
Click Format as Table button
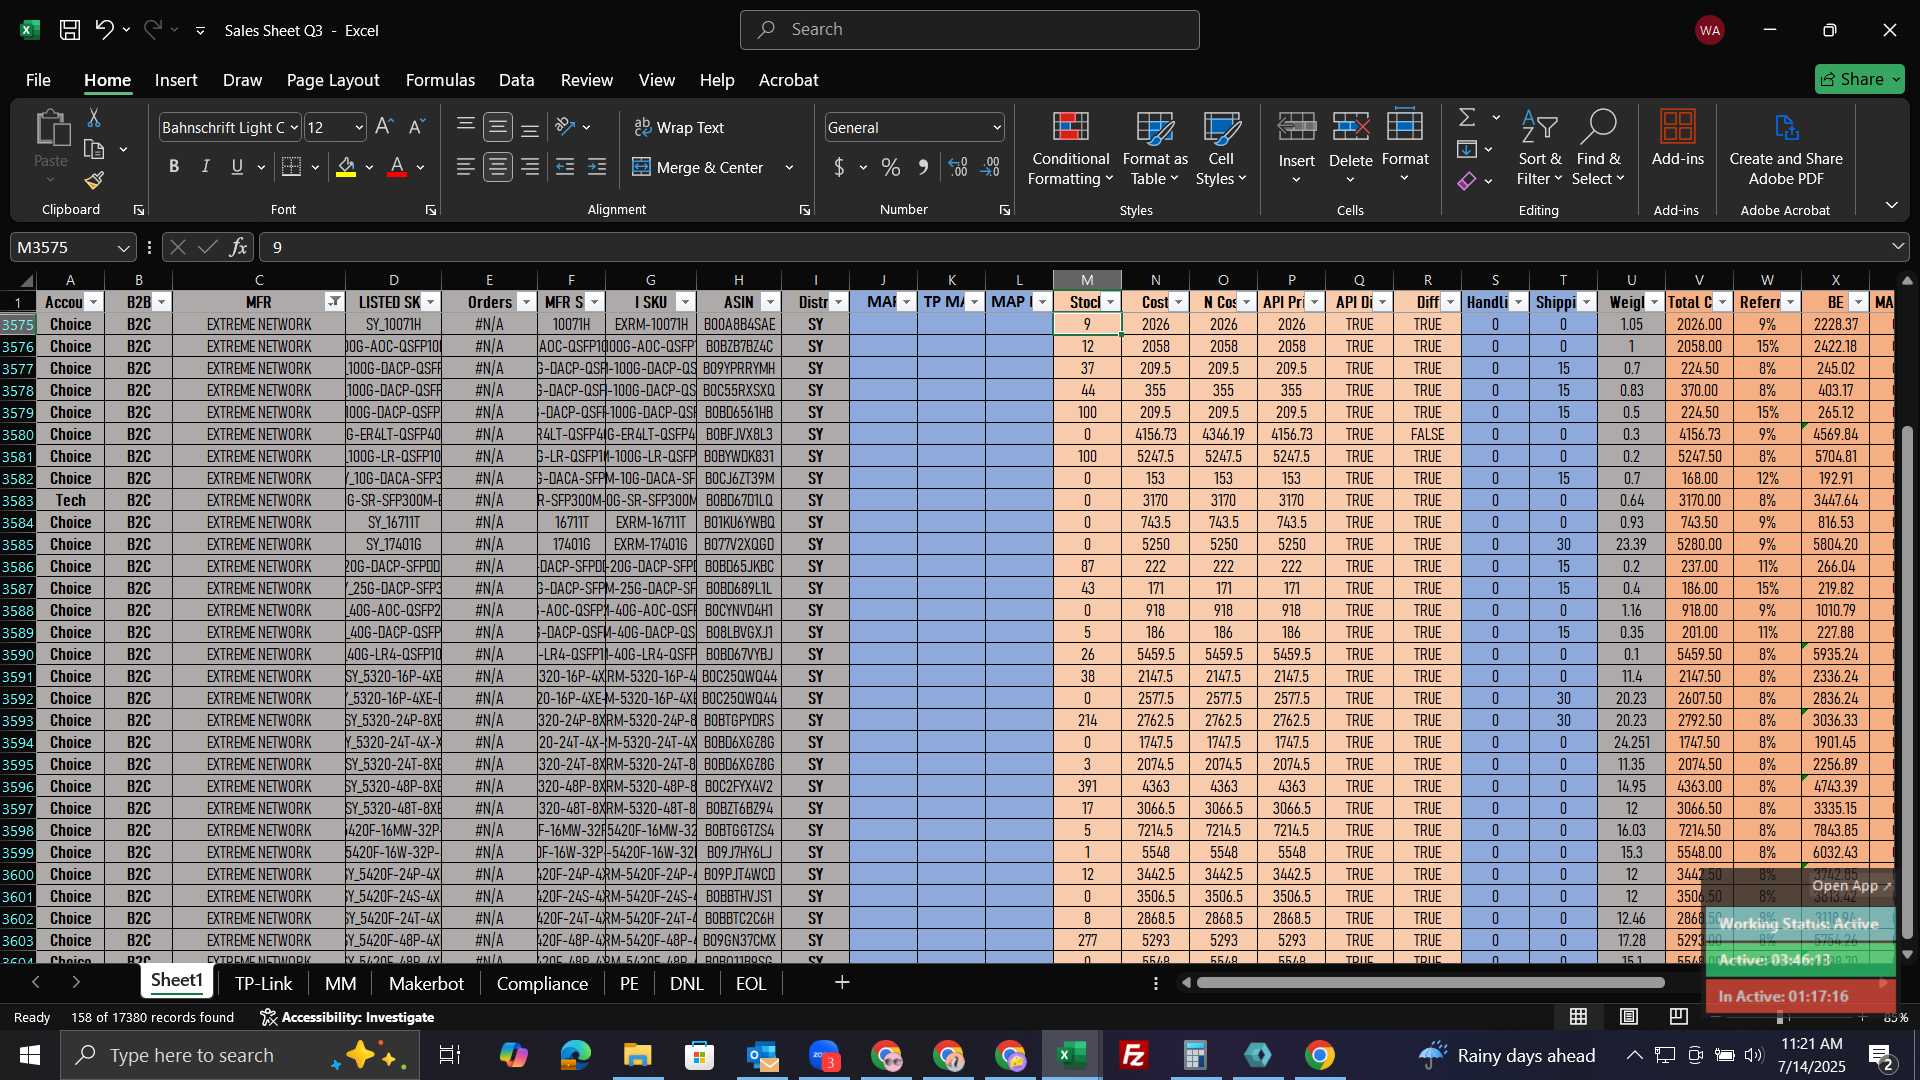point(1155,148)
